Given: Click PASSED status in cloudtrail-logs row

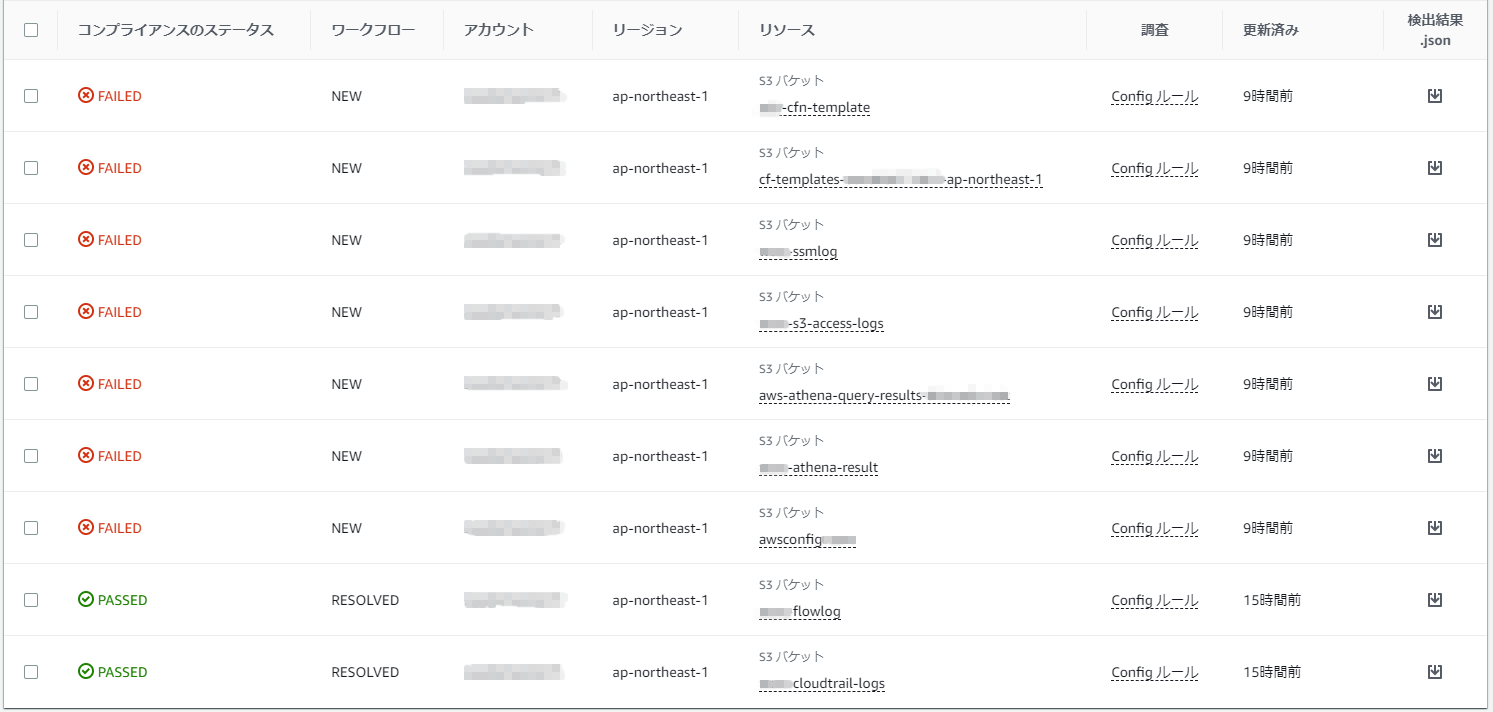Looking at the screenshot, I should pos(112,672).
